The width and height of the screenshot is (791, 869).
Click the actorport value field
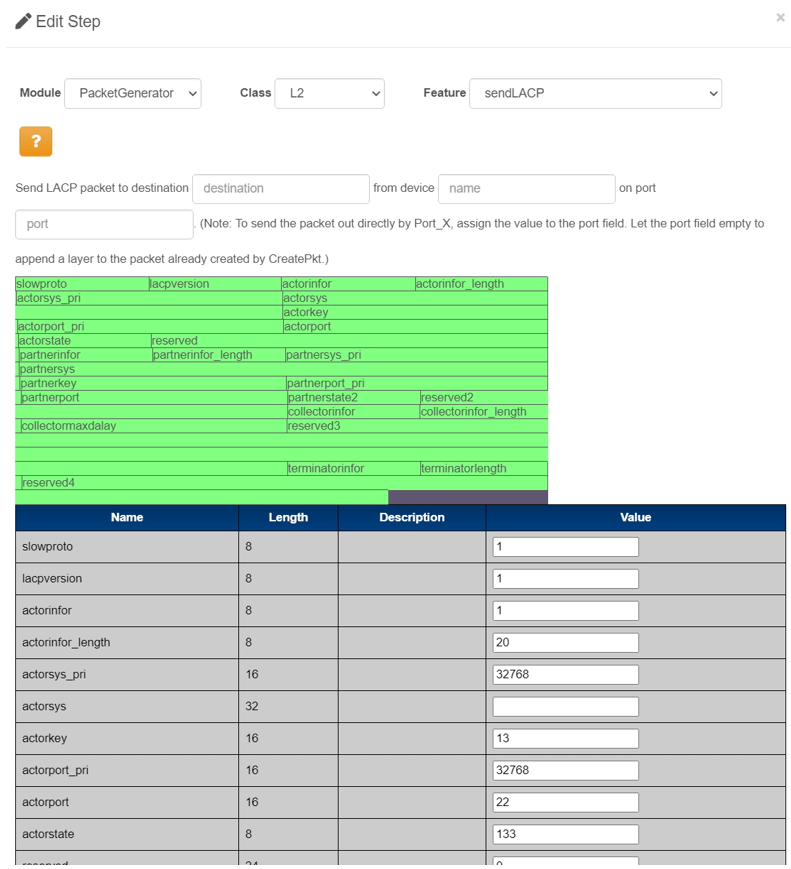point(565,802)
